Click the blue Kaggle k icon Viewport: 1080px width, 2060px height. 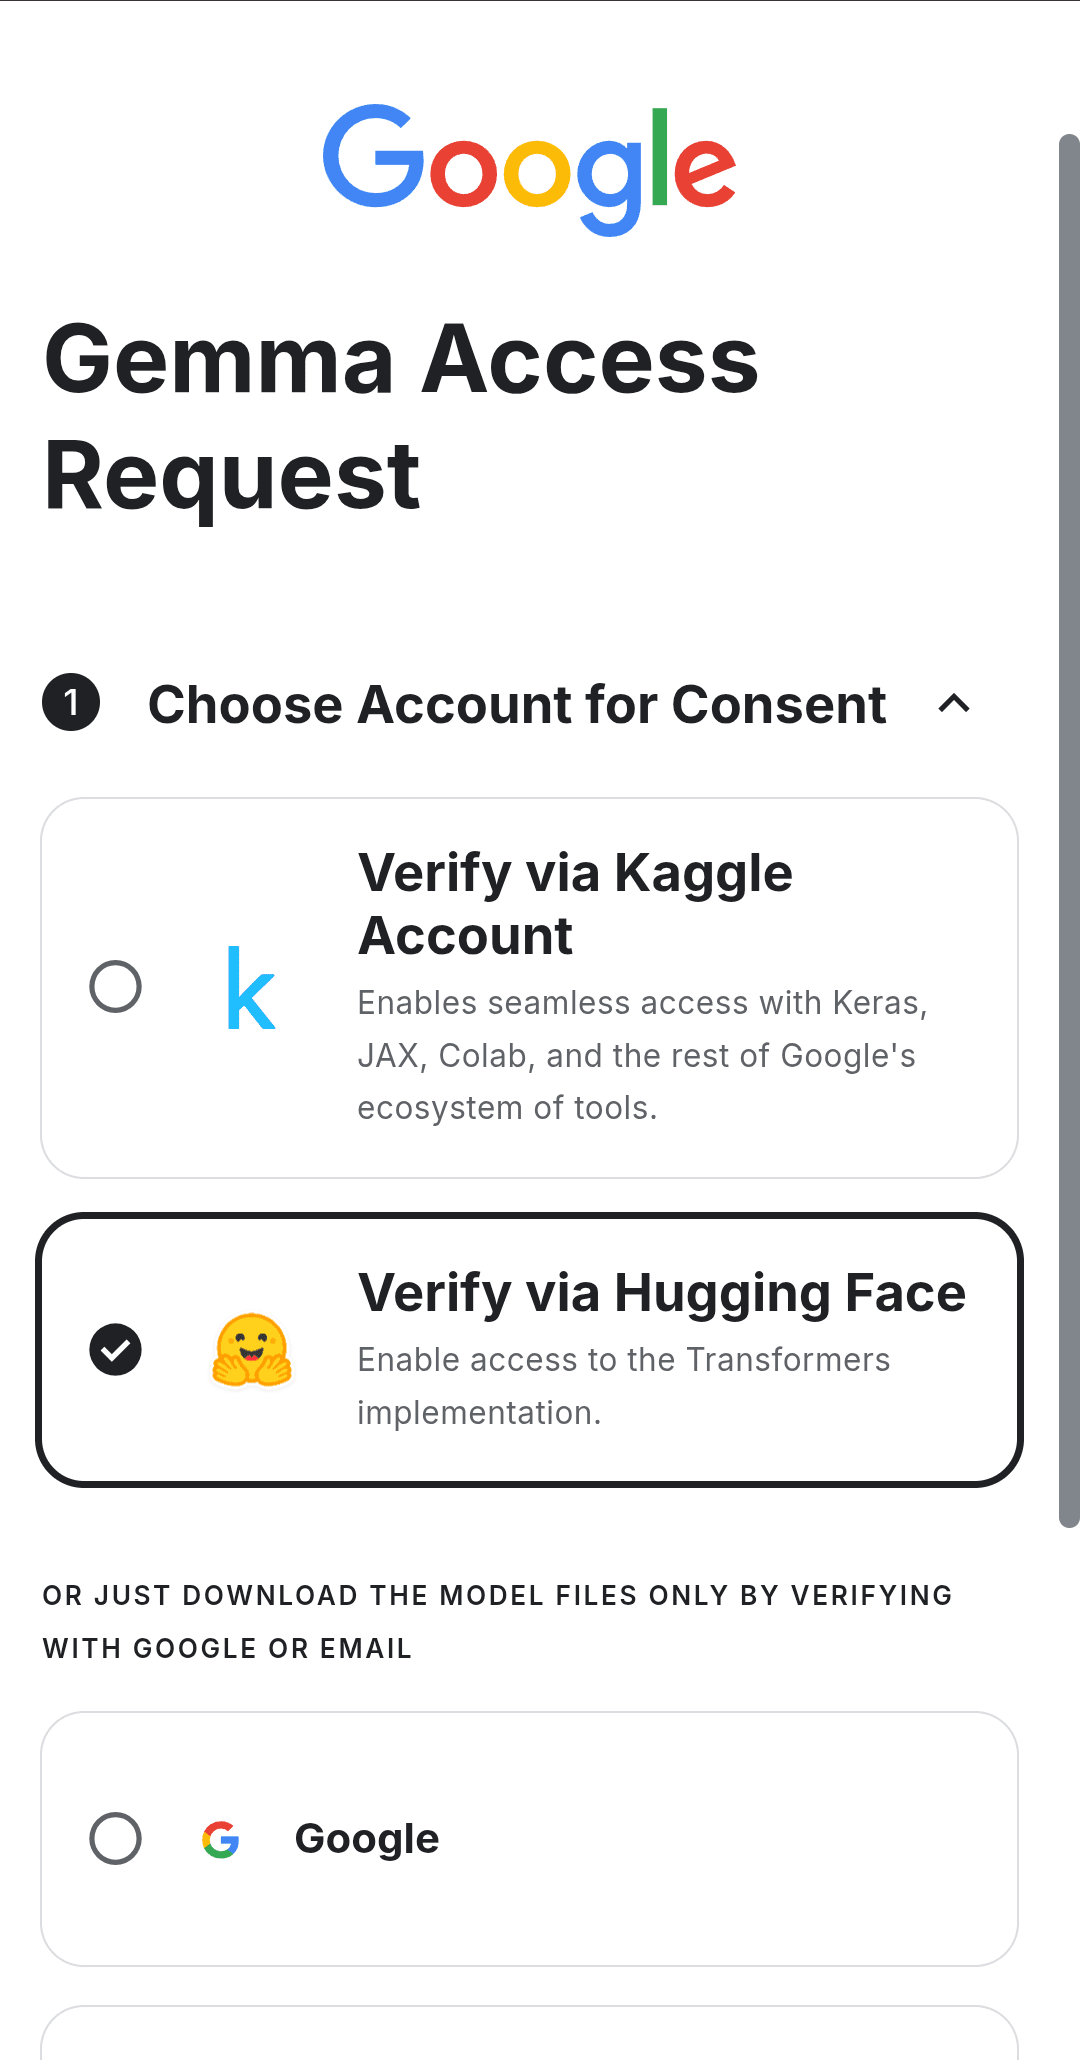coord(251,988)
